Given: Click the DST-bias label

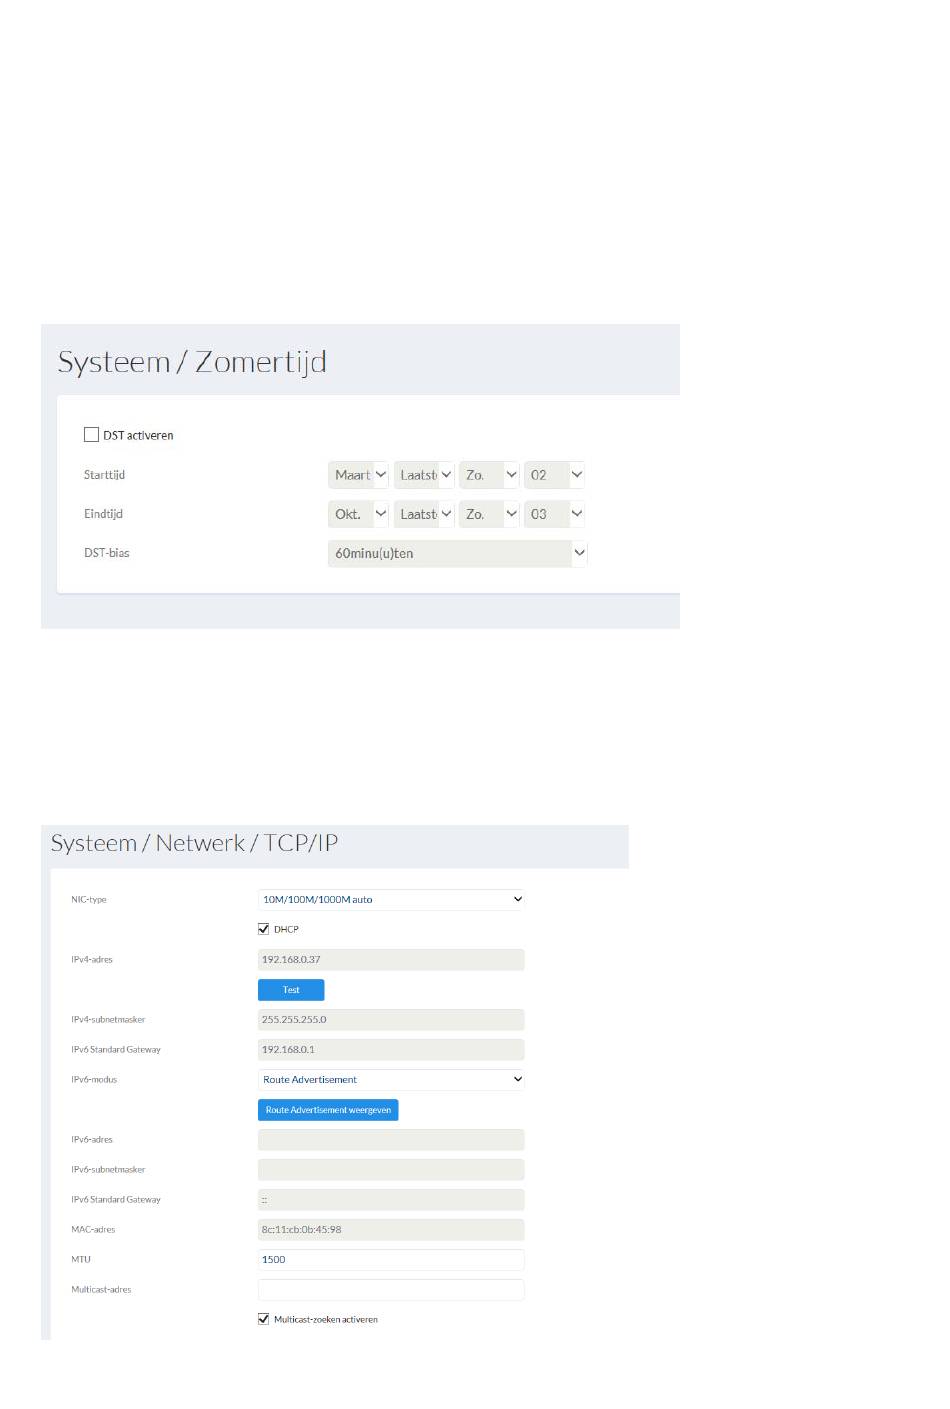Looking at the screenshot, I should (x=106, y=553).
